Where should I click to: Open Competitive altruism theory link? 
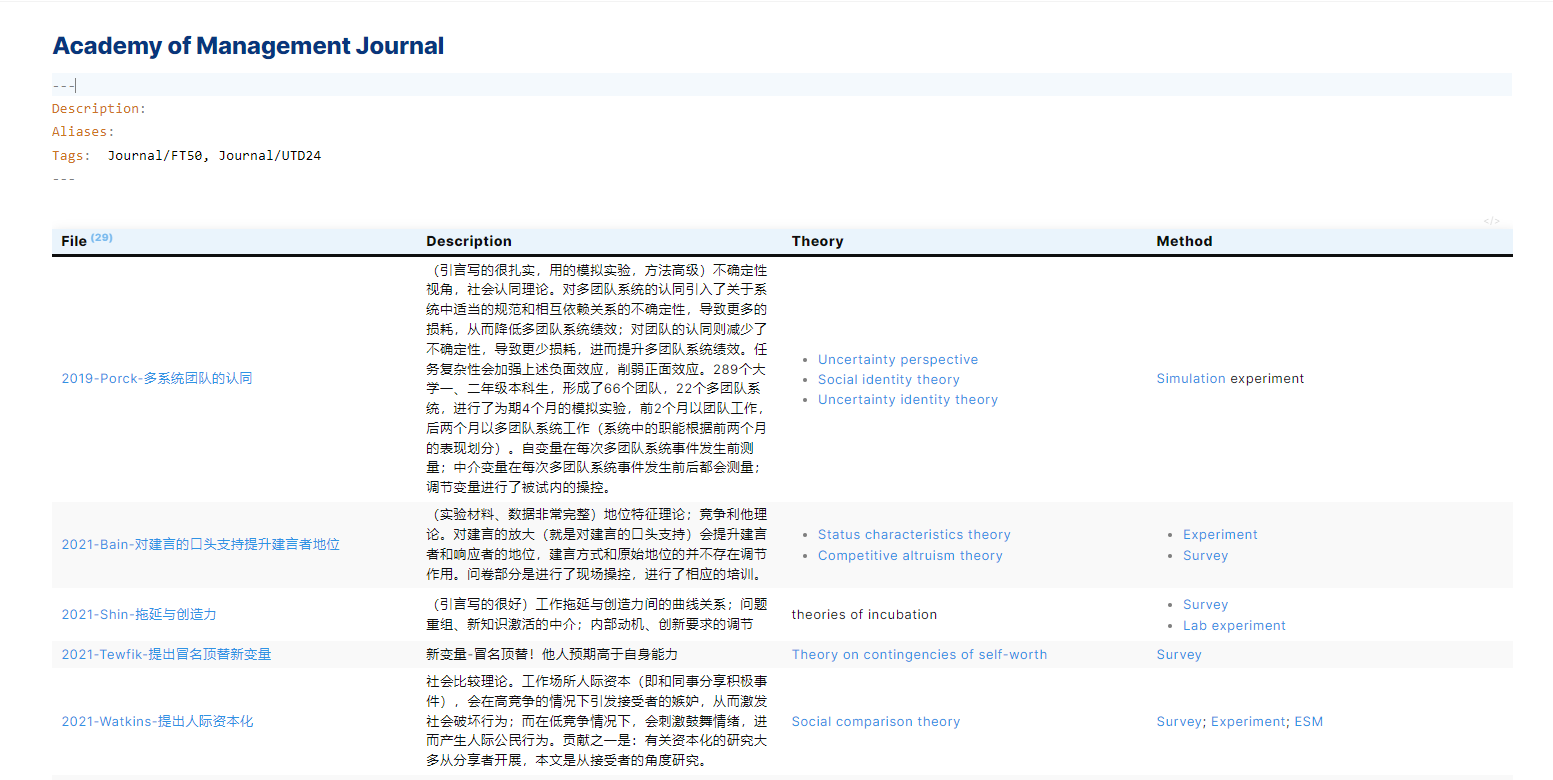pos(910,555)
